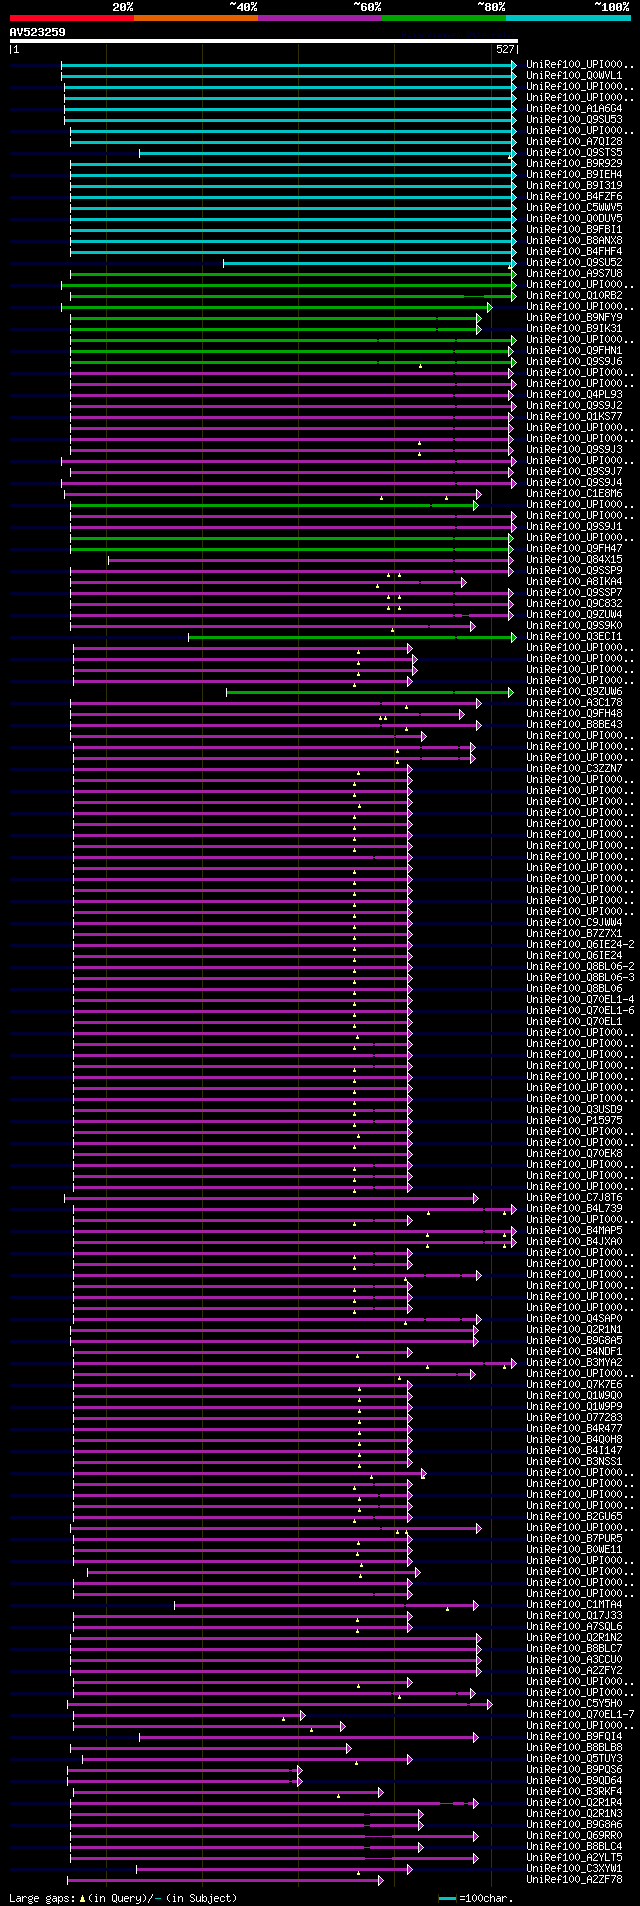Image resolution: width=640 pixels, height=1906 pixels.
Task: Select the UniRef100_Q70EK8 label
Action: pyautogui.click(x=574, y=1153)
